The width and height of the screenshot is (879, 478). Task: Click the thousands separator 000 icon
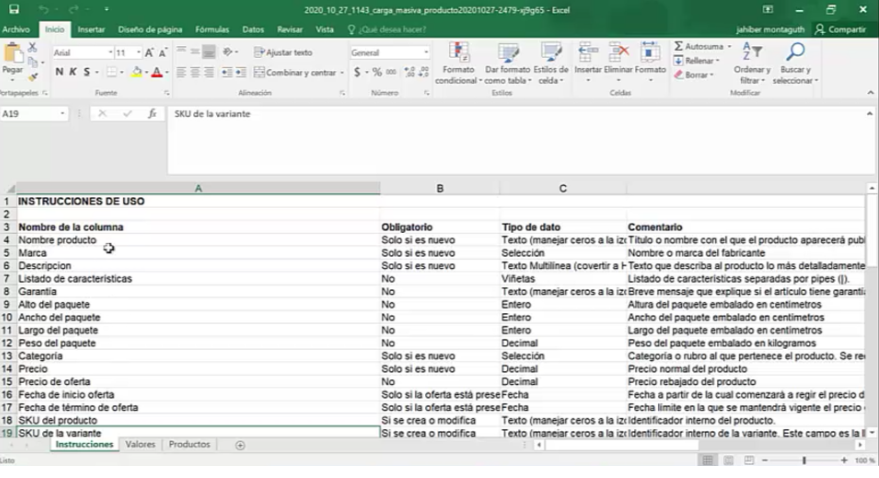coord(391,72)
